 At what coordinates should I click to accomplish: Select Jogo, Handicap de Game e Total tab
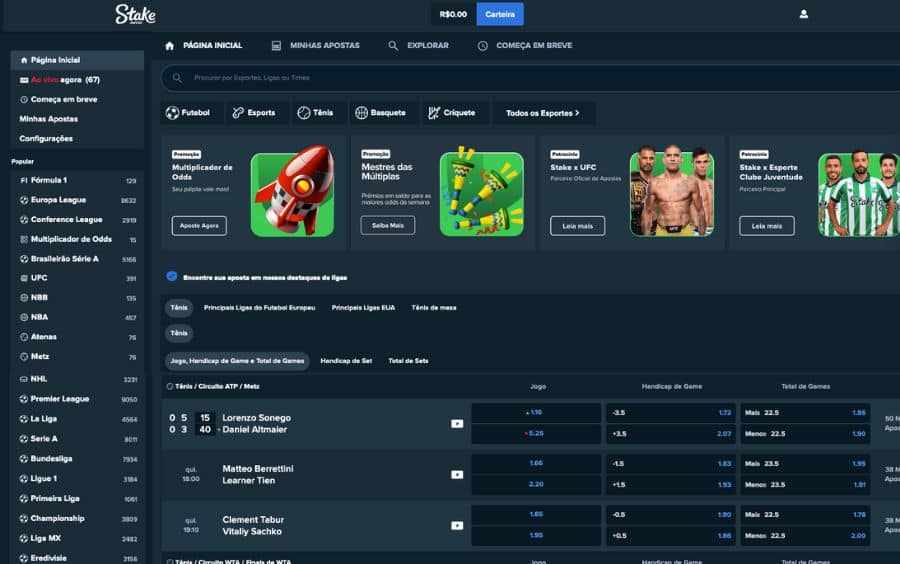237,361
